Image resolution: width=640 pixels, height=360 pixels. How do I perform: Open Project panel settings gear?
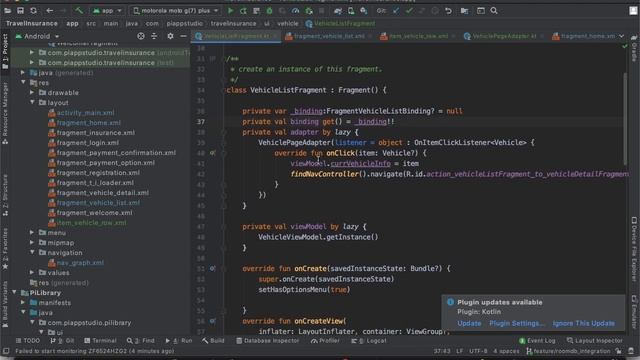pyautogui.click(x=170, y=36)
